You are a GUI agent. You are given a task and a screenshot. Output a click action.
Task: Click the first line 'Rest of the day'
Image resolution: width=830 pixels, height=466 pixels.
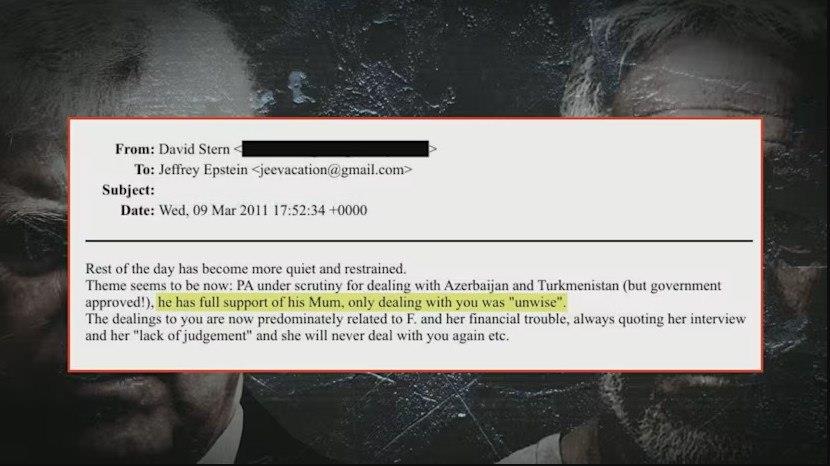[x=246, y=269]
